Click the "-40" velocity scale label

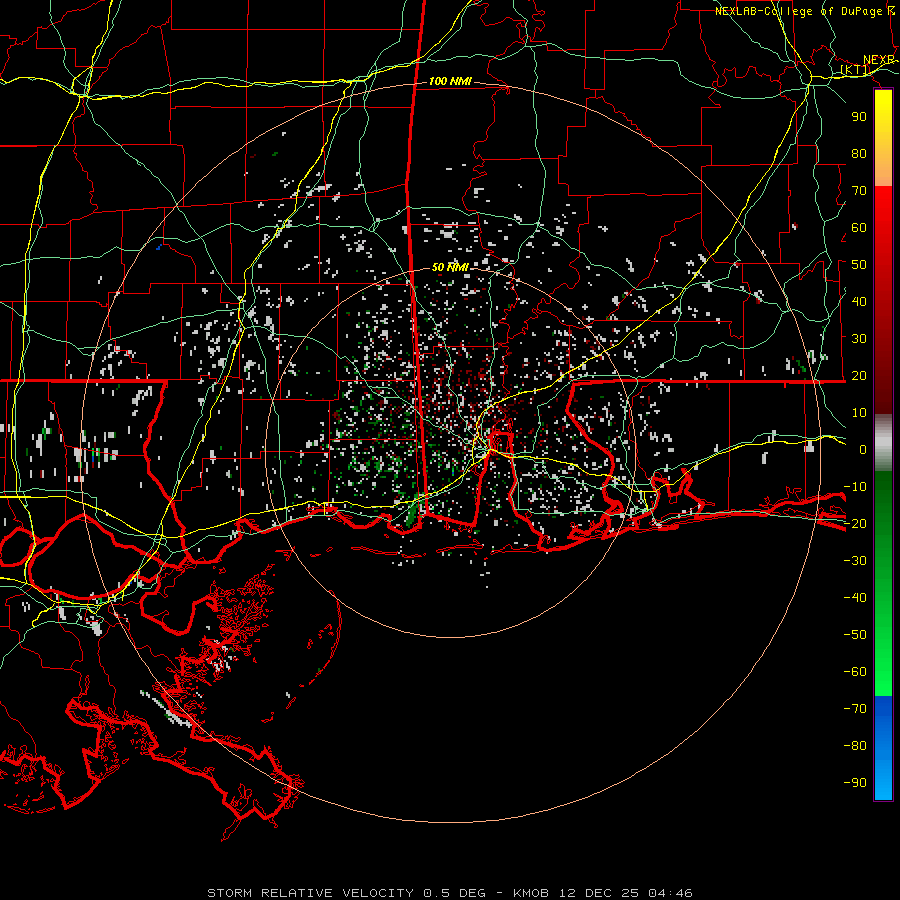(855, 598)
